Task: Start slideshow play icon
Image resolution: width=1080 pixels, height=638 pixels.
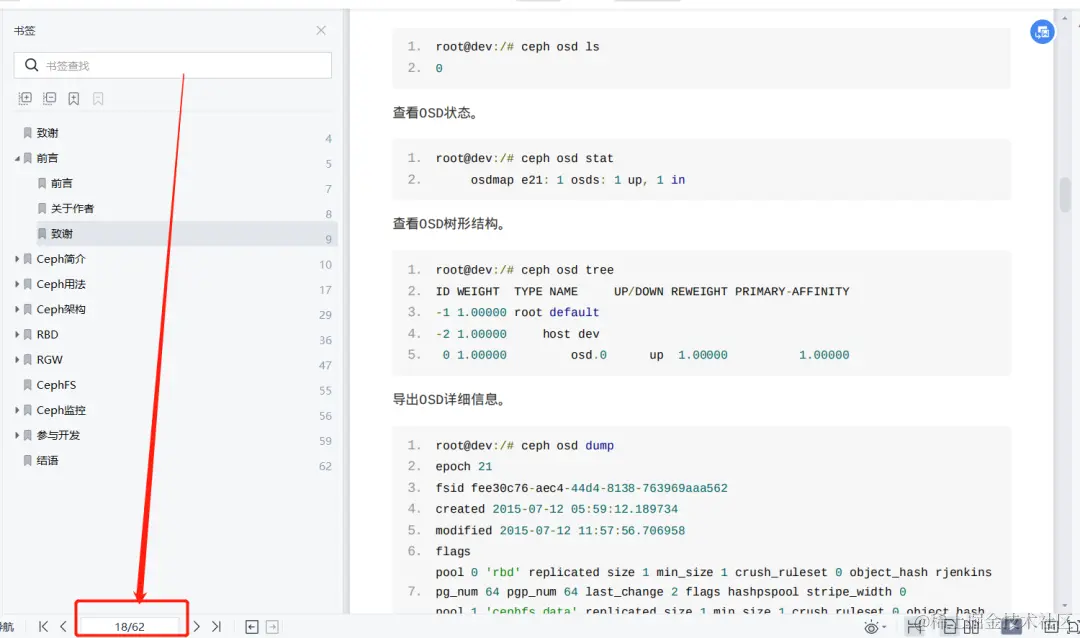Action: (x=1011, y=626)
